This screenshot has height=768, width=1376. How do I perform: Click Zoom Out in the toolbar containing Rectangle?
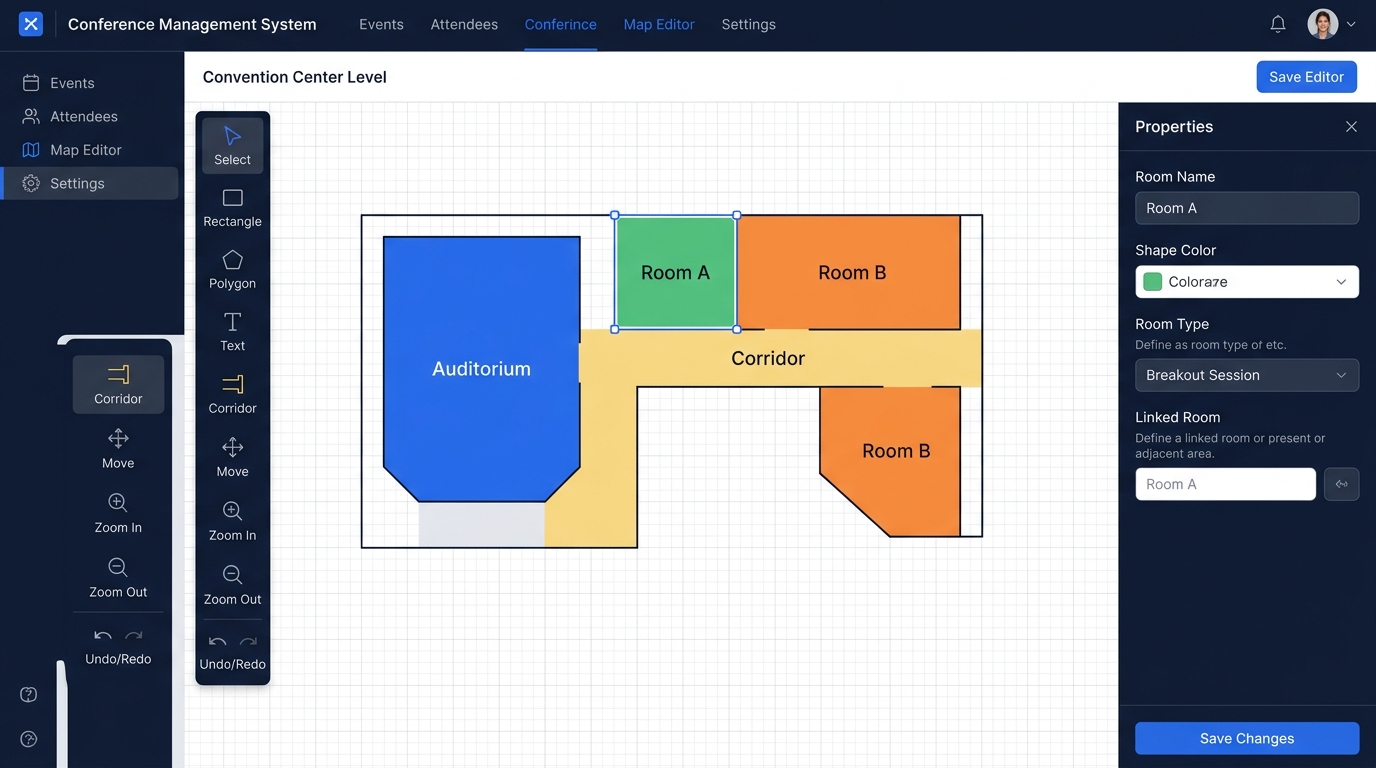pos(232,585)
